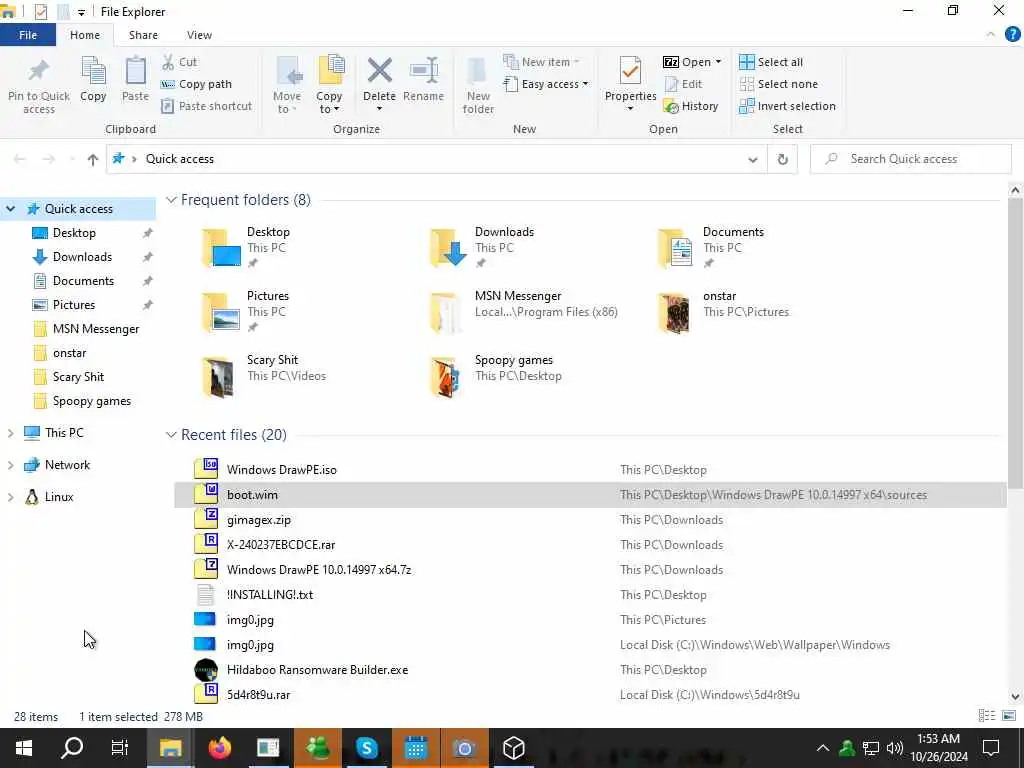Open the address bar history dropdown
Screen dimensions: 1024x768
click(x=752, y=159)
